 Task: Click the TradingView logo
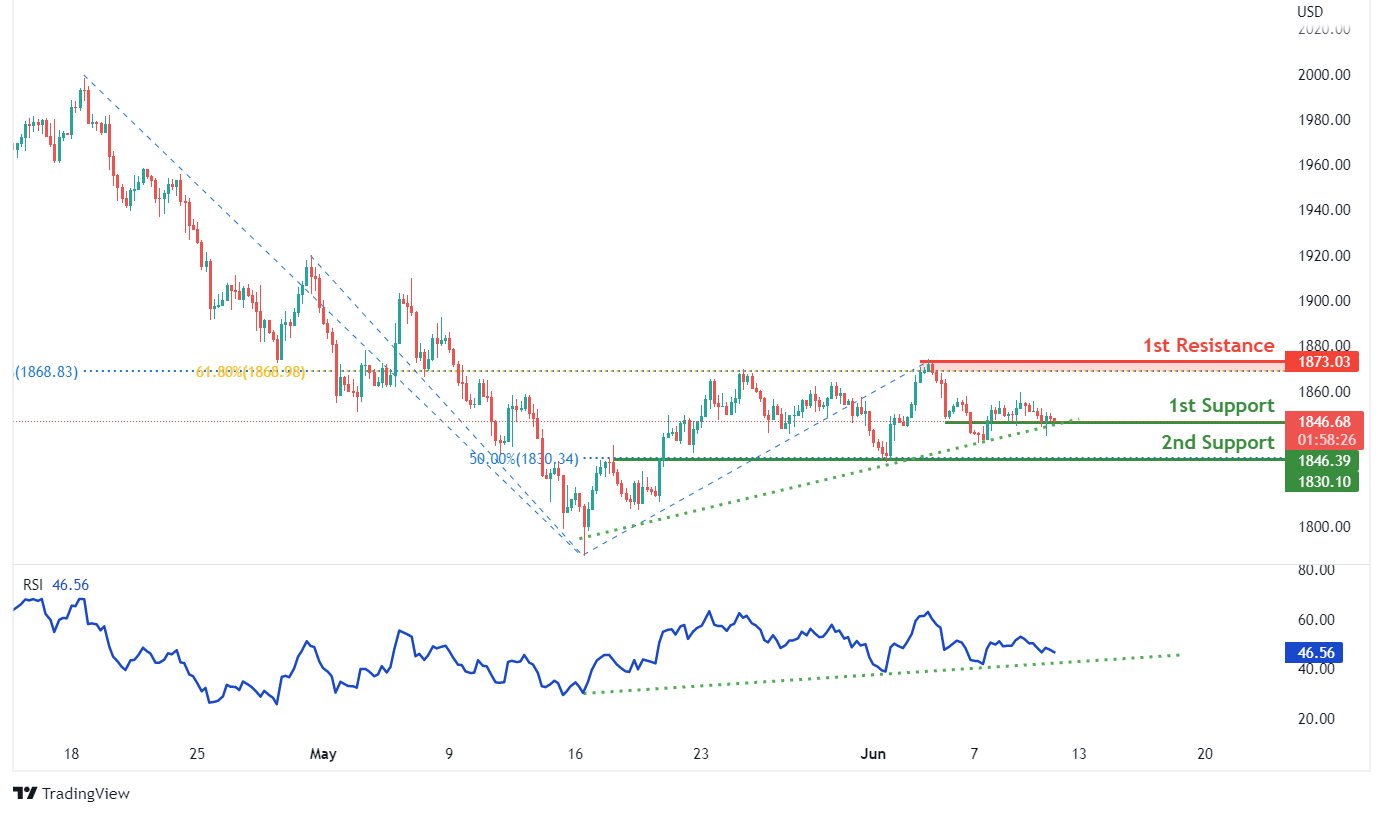[x=71, y=793]
